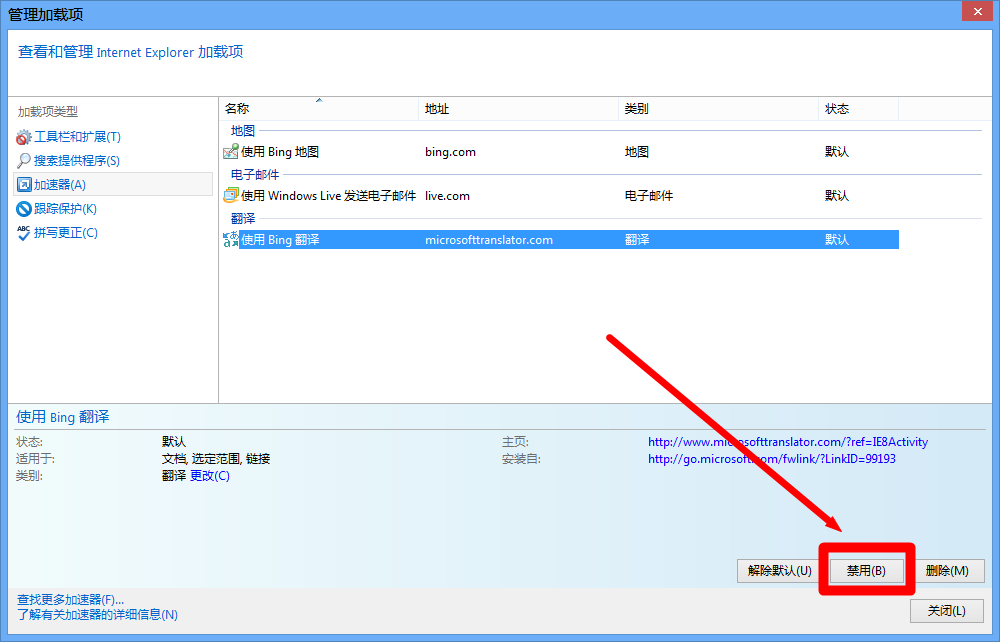Click 默认 status of Windows Live row
Image resolution: width=1000 pixels, height=642 pixels.
coord(837,196)
